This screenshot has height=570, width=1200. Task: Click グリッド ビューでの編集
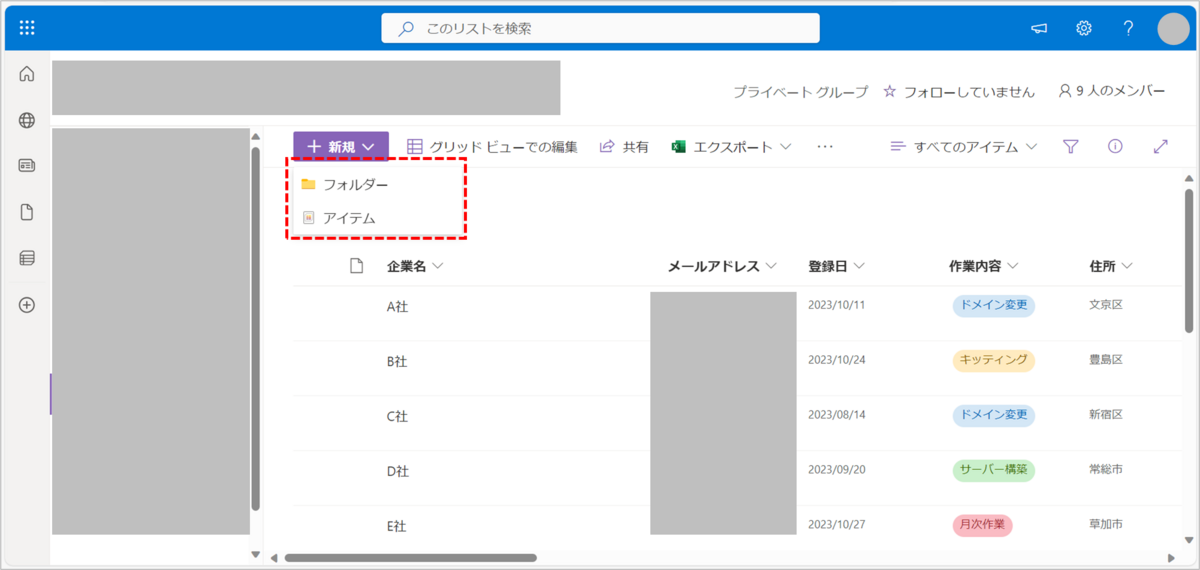click(492, 146)
